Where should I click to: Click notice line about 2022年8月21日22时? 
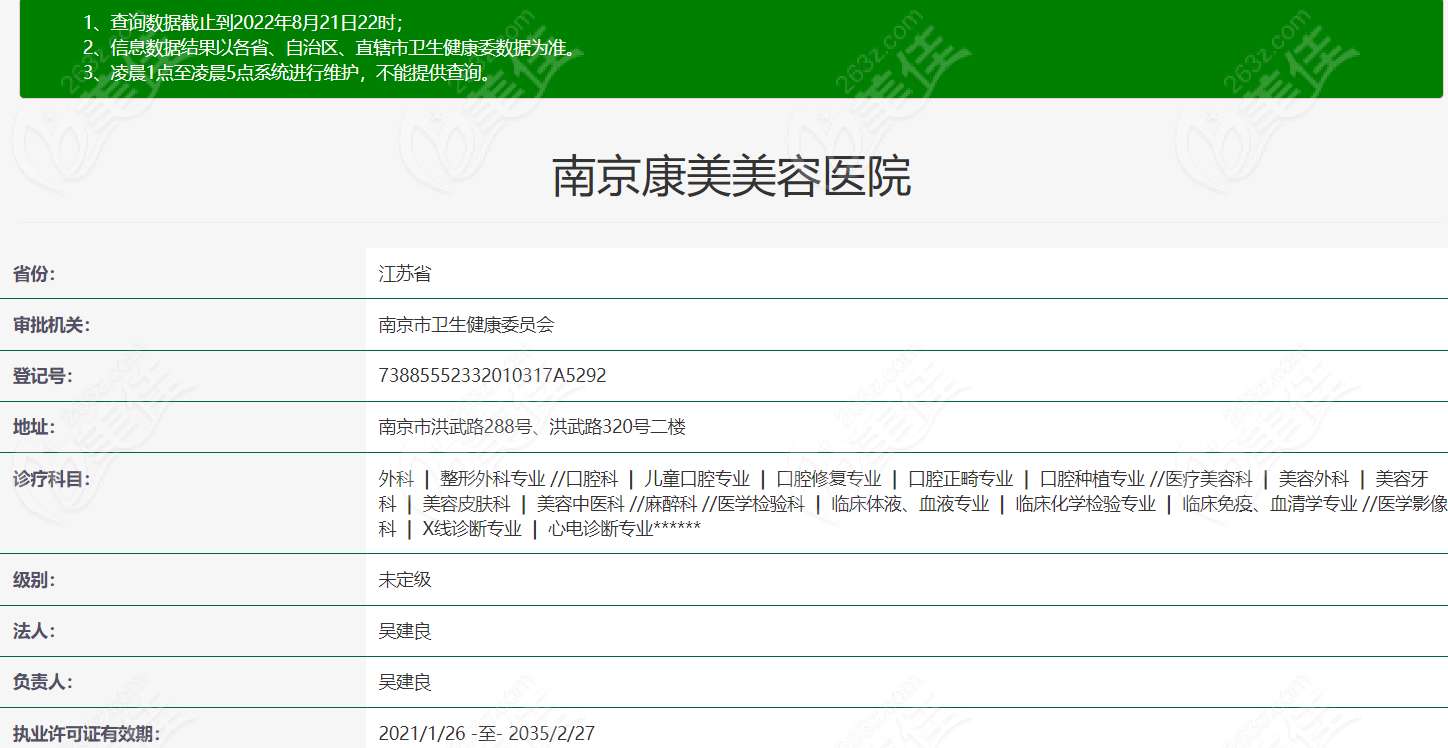(243, 22)
